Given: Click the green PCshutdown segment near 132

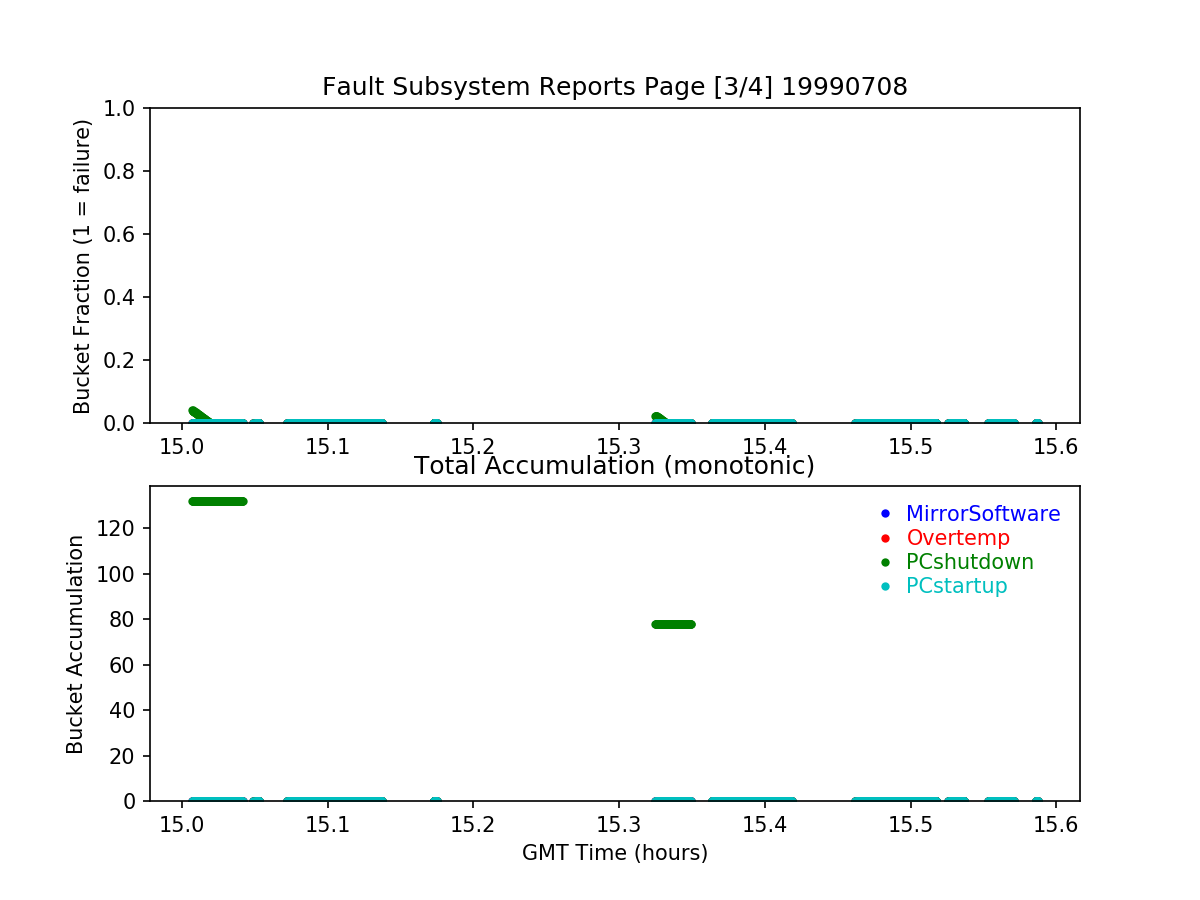Looking at the screenshot, I should click(x=217, y=501).
